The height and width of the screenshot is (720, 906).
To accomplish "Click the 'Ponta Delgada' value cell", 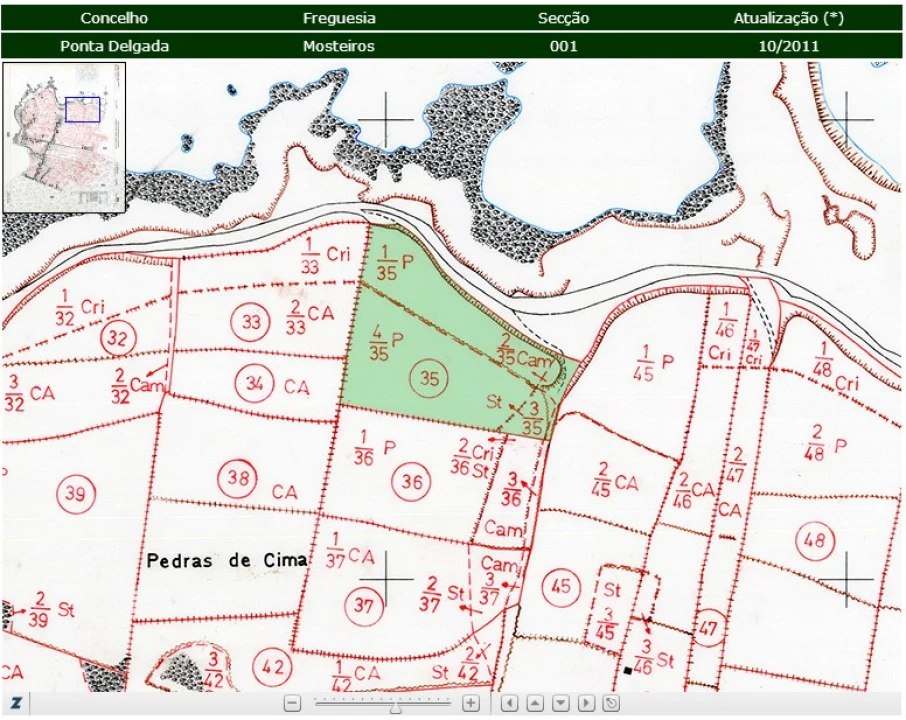I will point(114,46).
